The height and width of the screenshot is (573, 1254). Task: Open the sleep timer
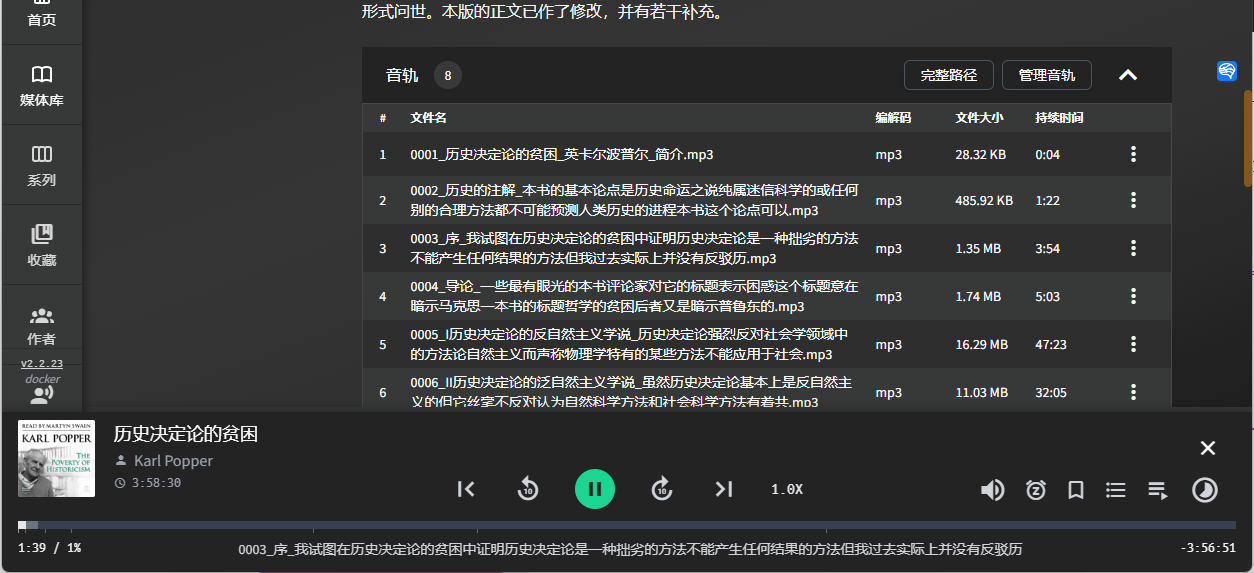(1036, 490)
